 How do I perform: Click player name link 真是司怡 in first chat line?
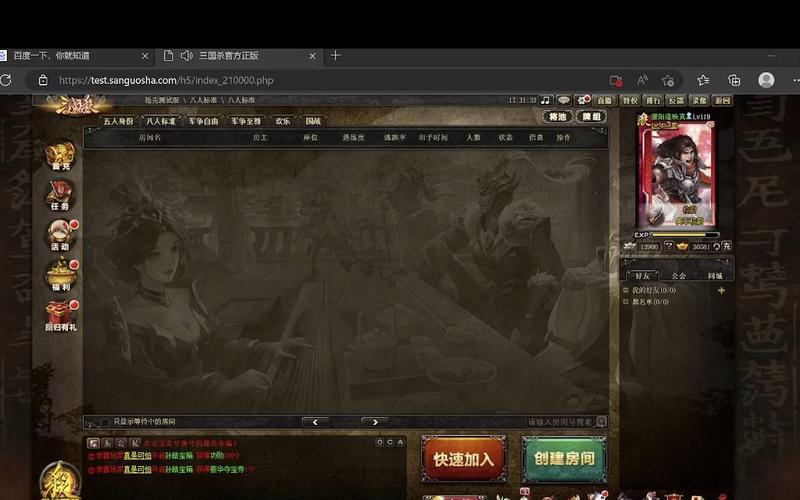click(137, 456)
